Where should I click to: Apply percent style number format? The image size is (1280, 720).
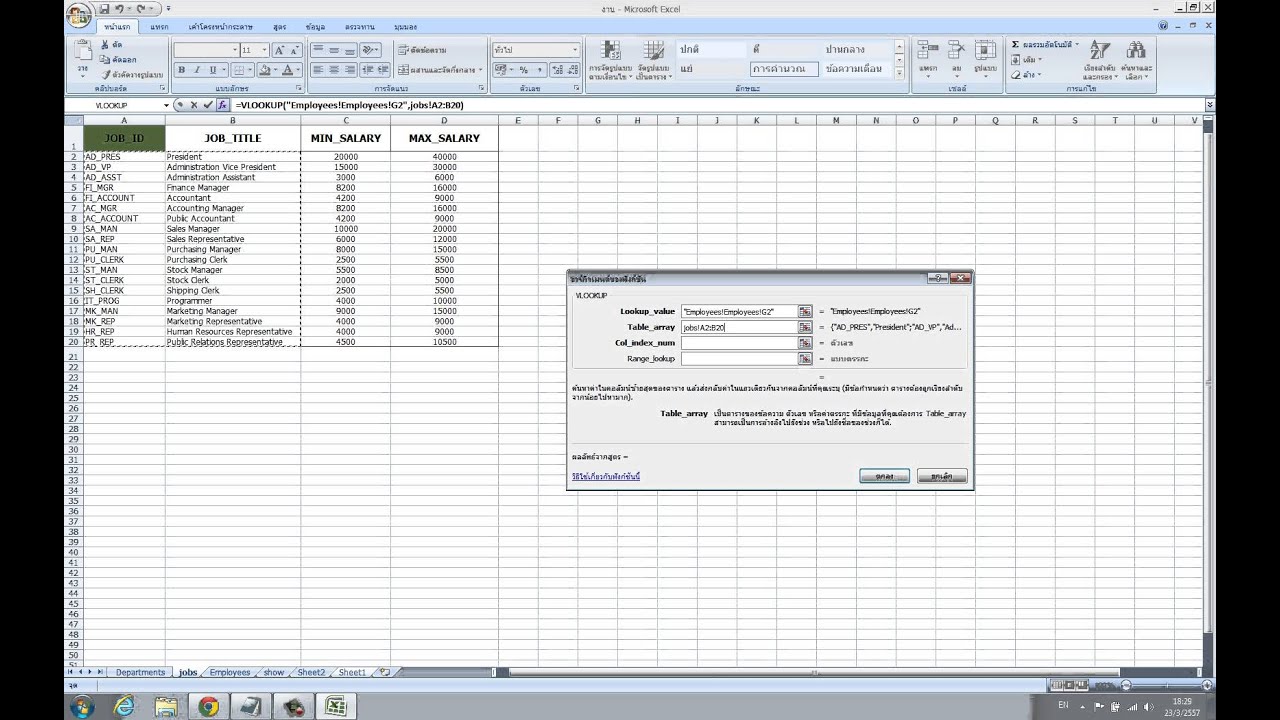tap(523, 70)
